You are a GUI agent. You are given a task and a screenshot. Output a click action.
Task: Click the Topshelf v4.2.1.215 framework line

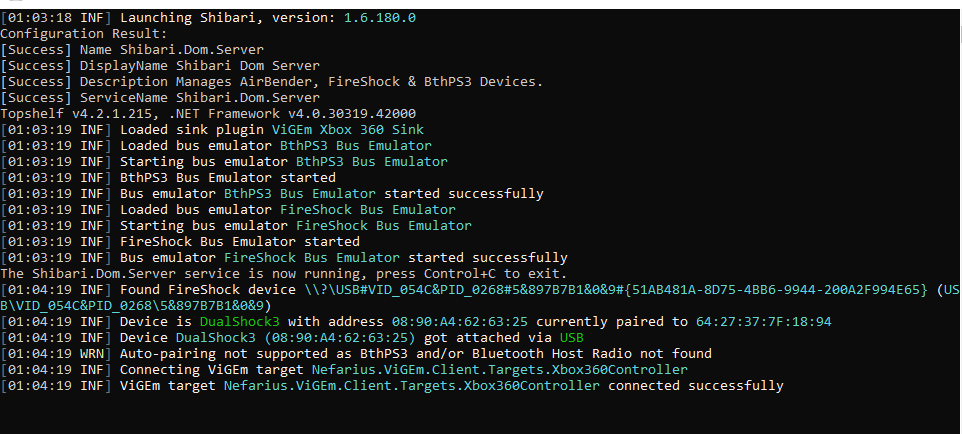pyautogui.click(x=208, y=114)
